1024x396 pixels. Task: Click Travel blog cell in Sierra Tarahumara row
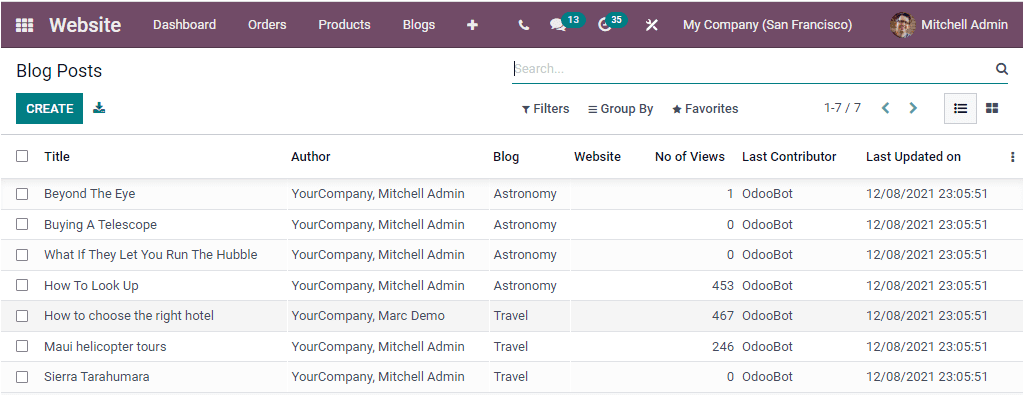tap(511, 377)
